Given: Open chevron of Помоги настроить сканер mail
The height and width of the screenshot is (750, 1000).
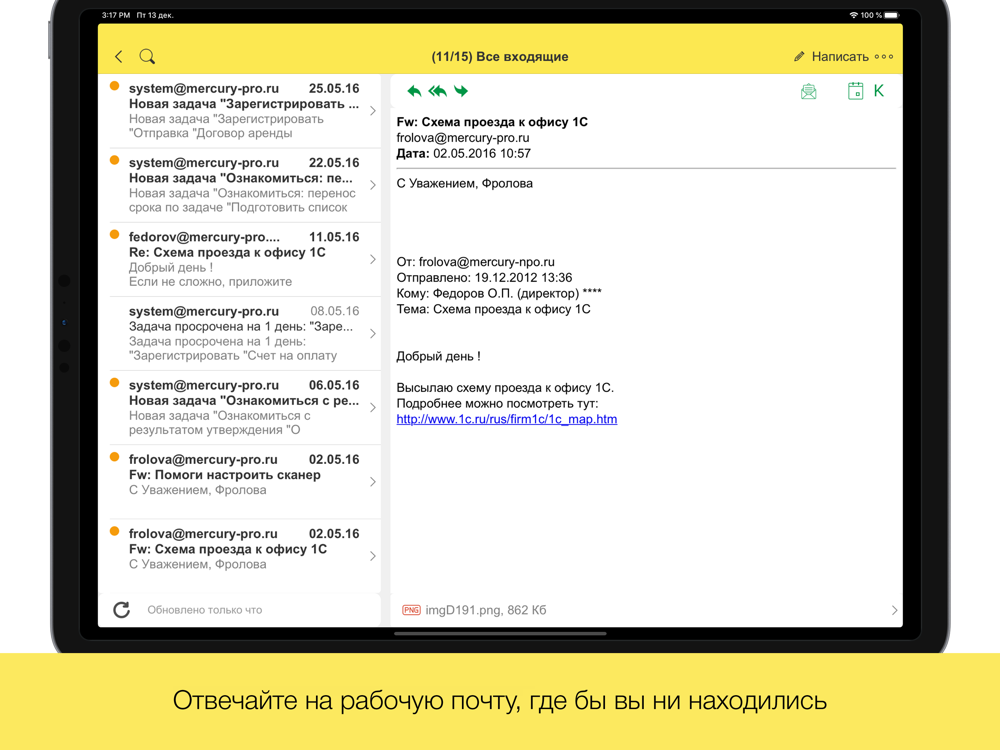Looking at the screenshot, I should pos(372,482).
